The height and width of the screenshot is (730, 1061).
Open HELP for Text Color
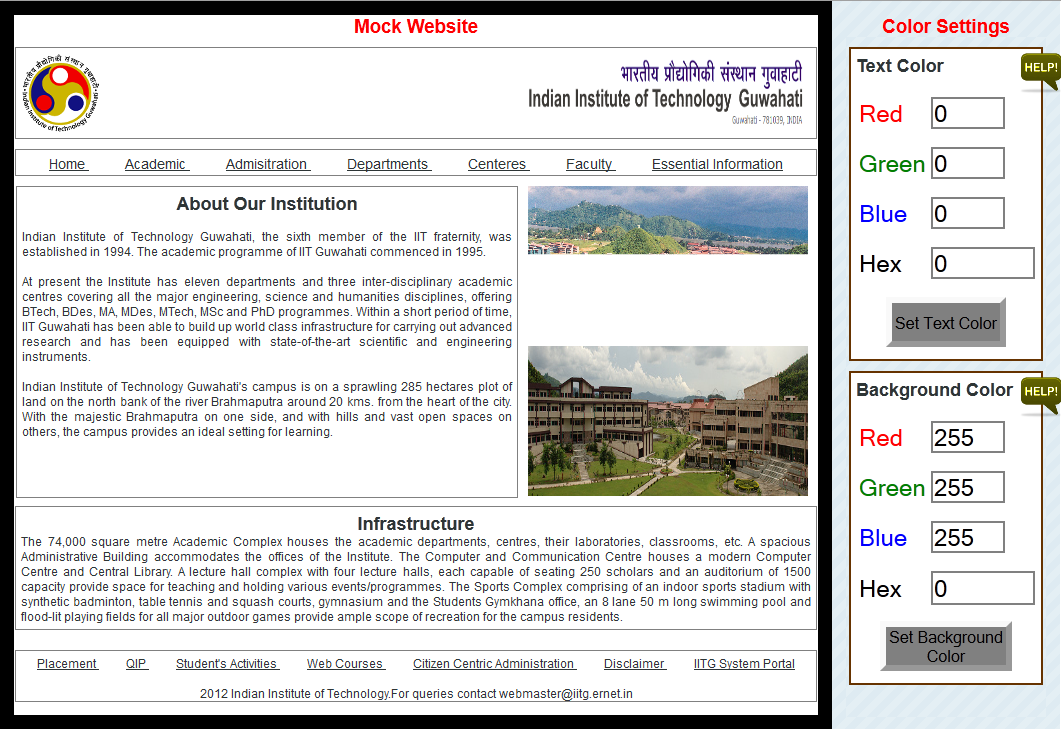click(x=1040, y=70)
